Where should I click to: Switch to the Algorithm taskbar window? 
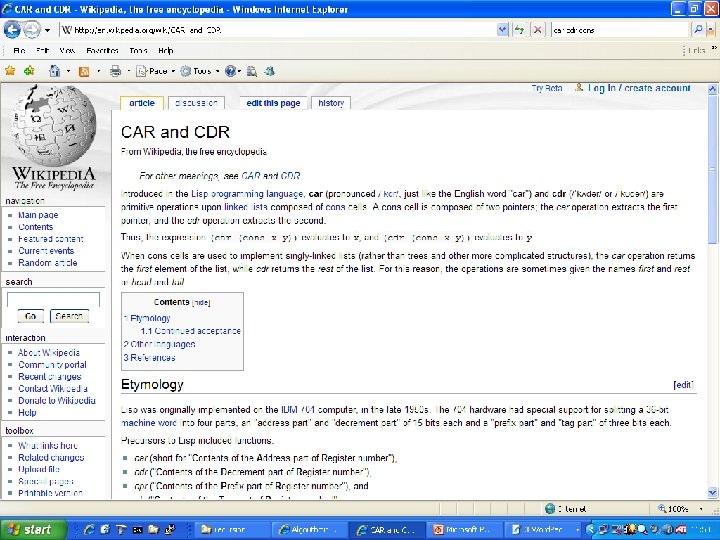coord(308,529)
